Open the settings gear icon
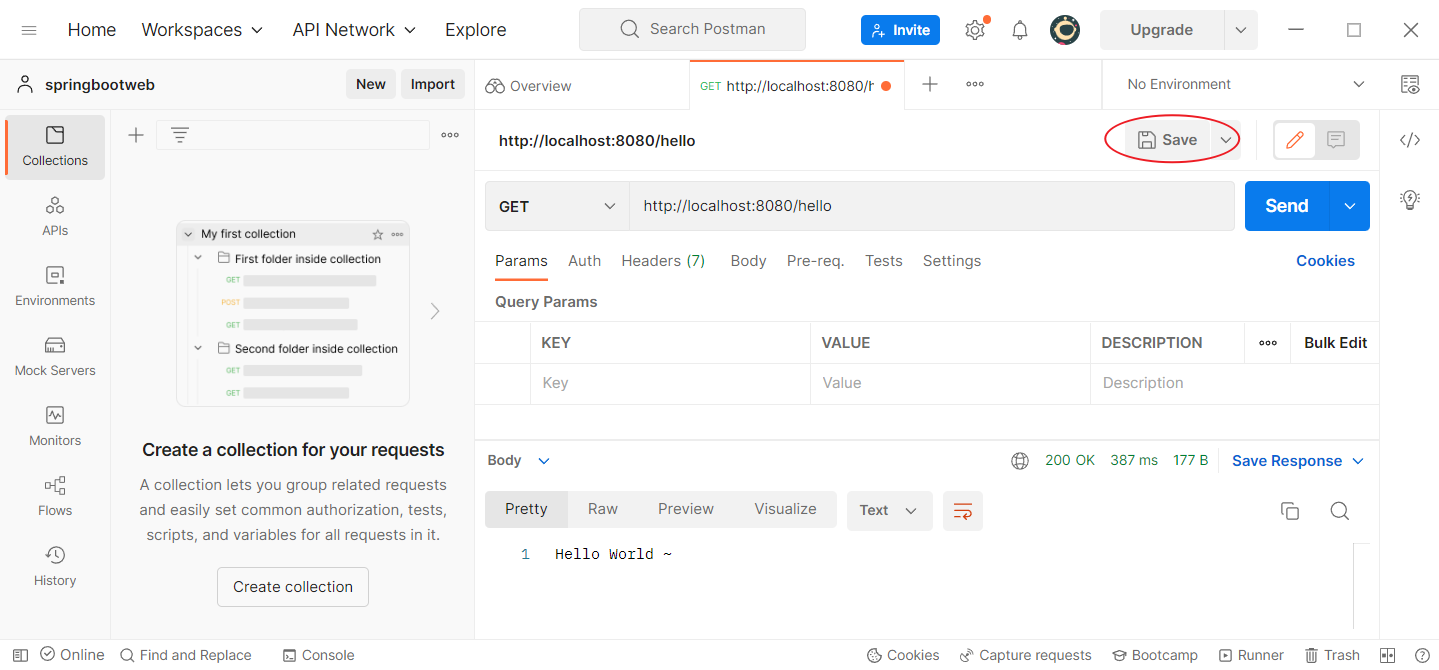Screen dimensions: 1439x670 point(975,30)
